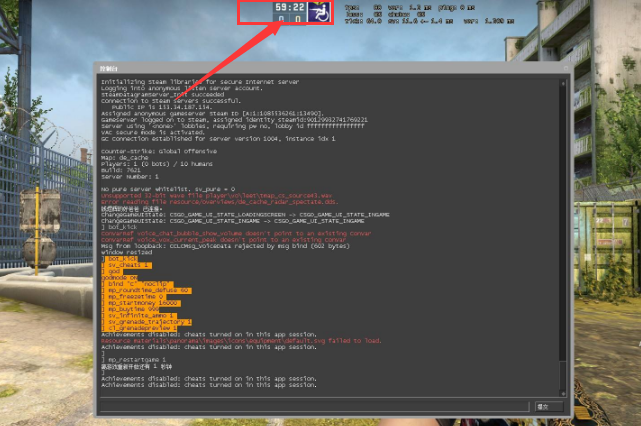Click the 'mp_buytime' highlighted line

132,309
